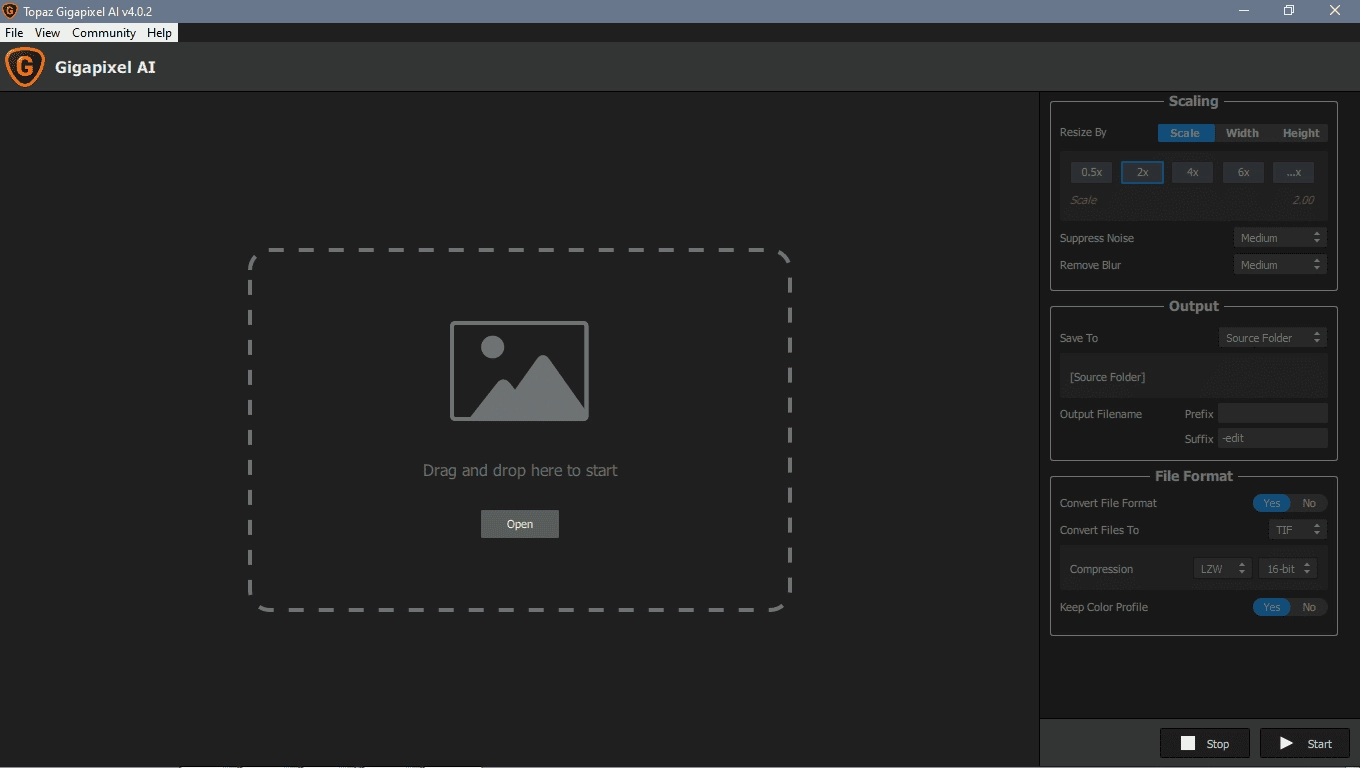This screenshot has height=768, width=1360.
Task: Open the View menu
Action: pyautogui.click(x=47, y=33)
